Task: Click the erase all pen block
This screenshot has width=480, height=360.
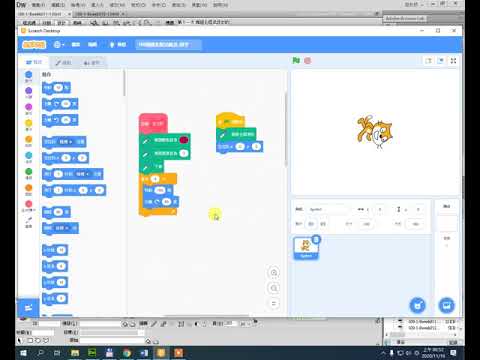Action: click(x=236, y=134)
